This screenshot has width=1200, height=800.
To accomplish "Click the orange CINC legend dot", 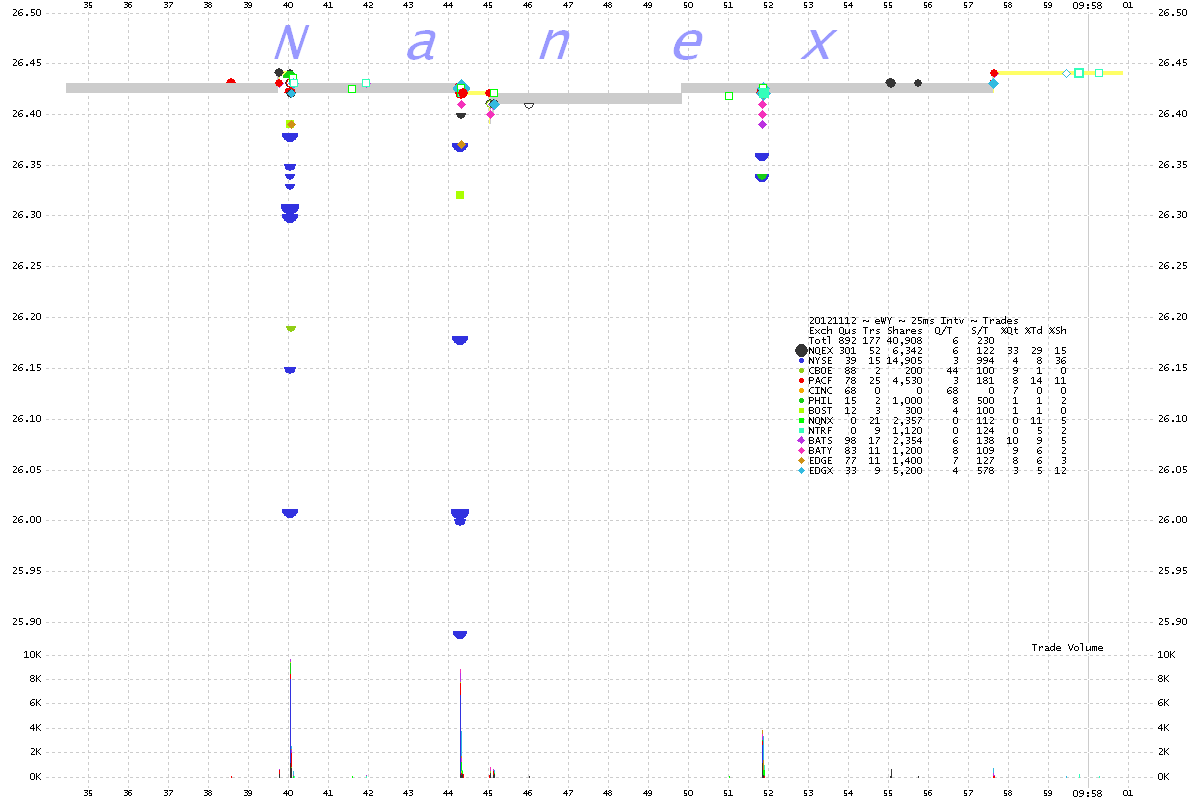I will [801, 390].
